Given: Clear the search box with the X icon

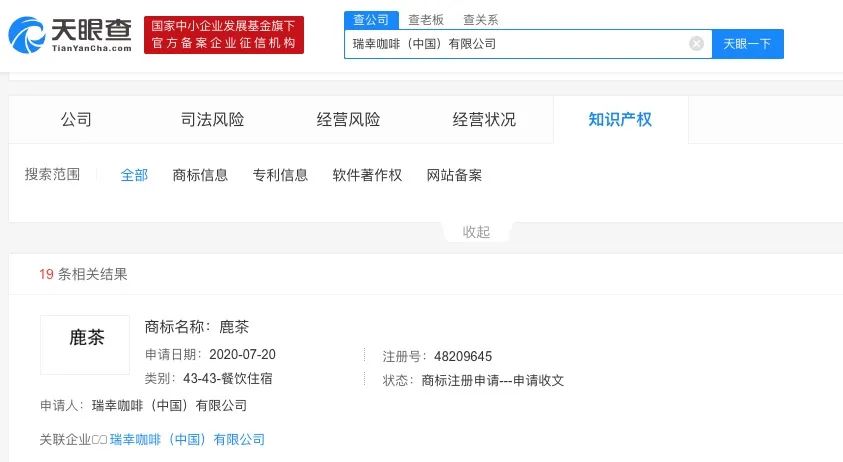Looking at the screenshot, I should pyautogui.click(x=696, y=44).
